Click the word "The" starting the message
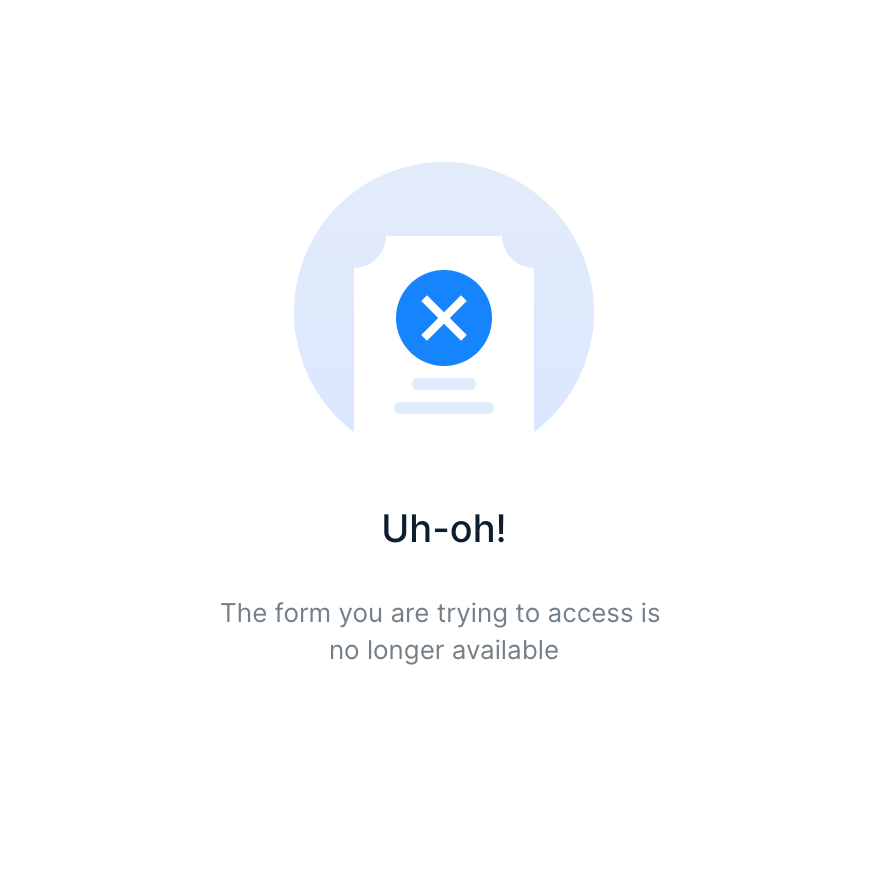This screenshot has width=886, height=884. pos(244,613)
